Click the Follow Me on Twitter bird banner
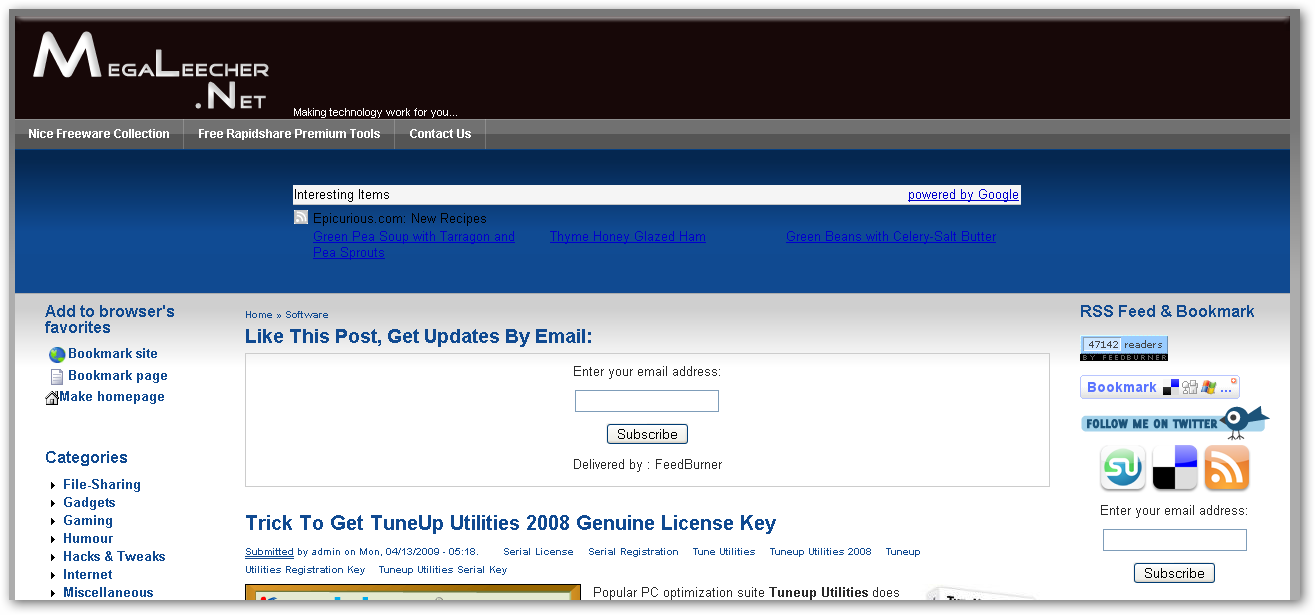This screenshot has width=1315, height=615. point(1174,422)
